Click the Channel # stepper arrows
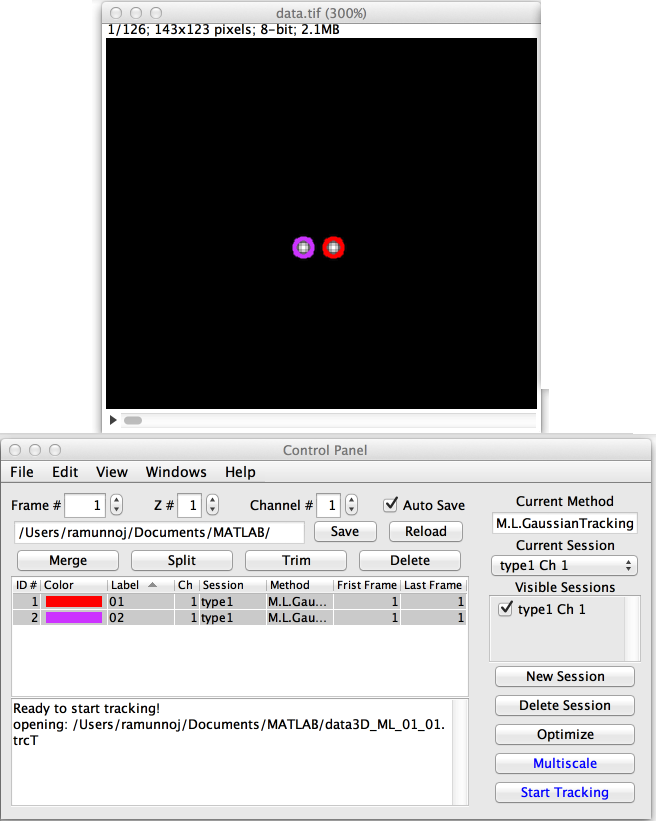659x821 pixels. click(351, 505)
